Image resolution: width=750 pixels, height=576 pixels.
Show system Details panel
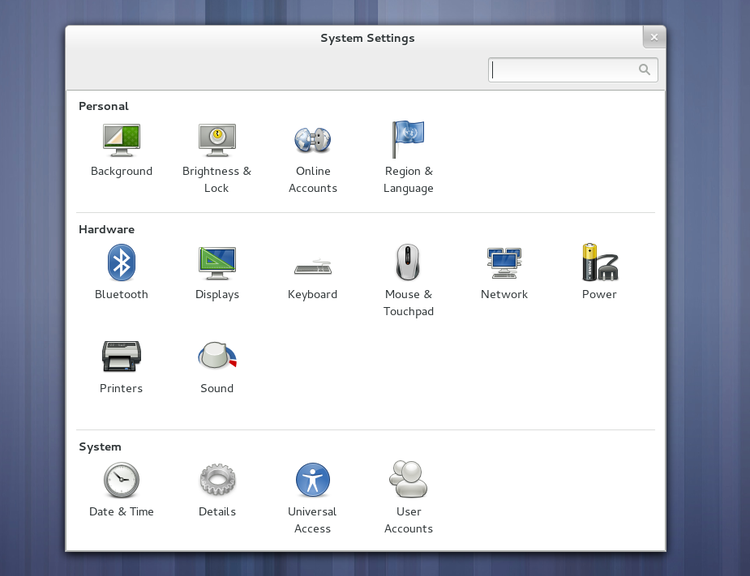(216, 481)
